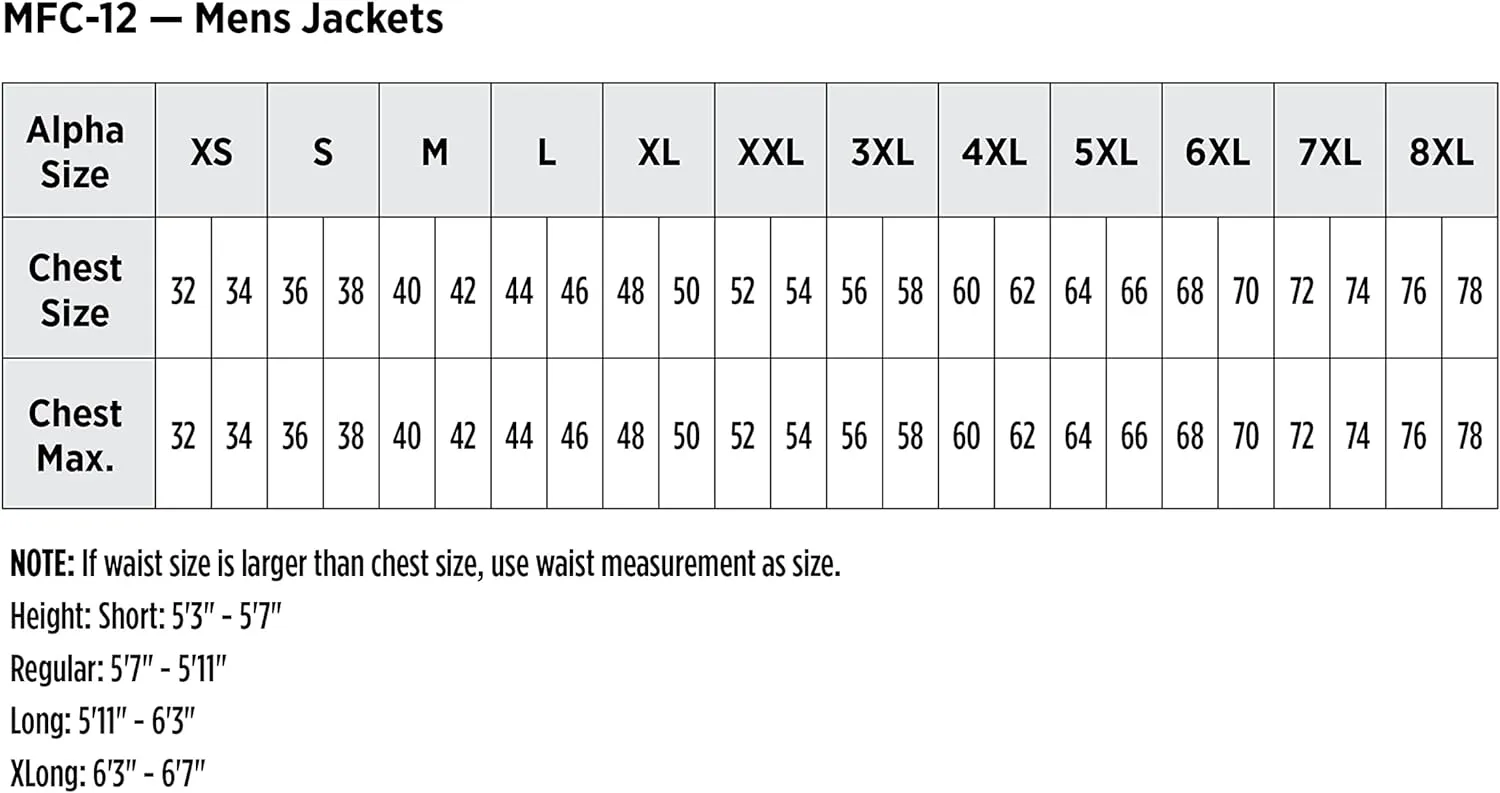Select 78 in the Chest Max. row
This screenshot has width=1500, height=793.
point(1469,437)
